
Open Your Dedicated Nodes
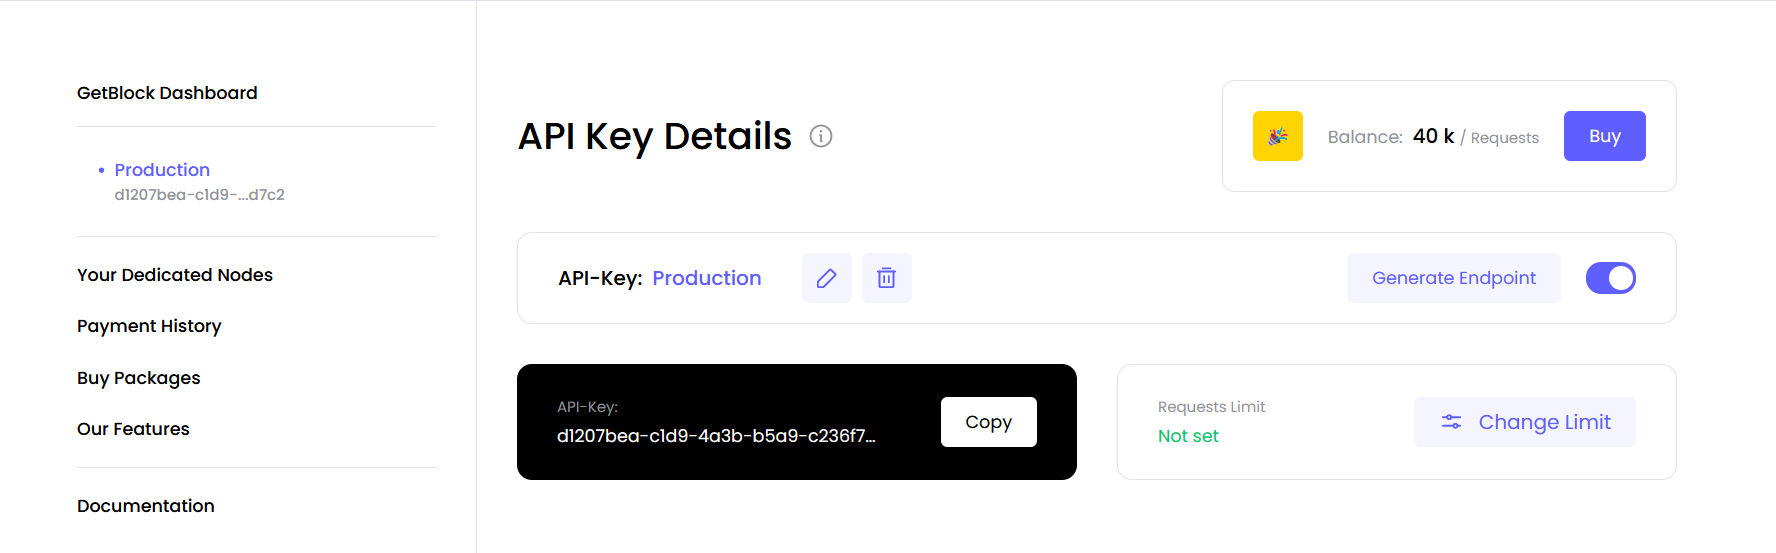175,275
